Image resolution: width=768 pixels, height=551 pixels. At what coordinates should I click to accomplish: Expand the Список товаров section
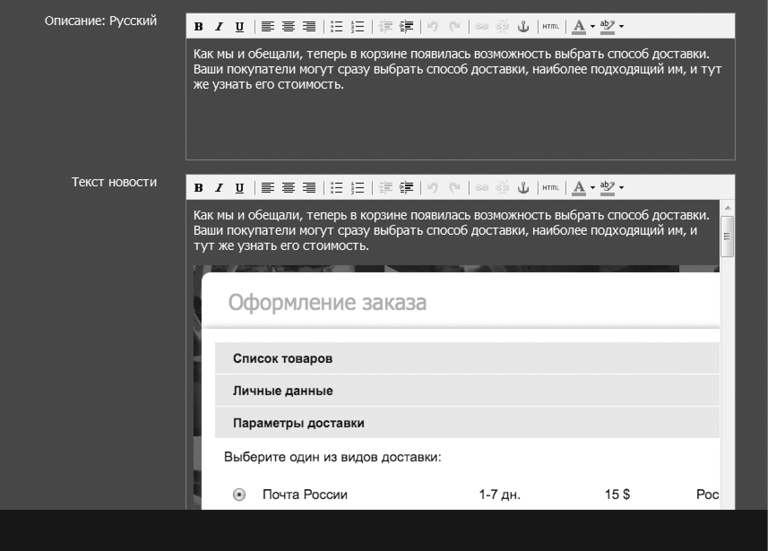click(467, 359)
